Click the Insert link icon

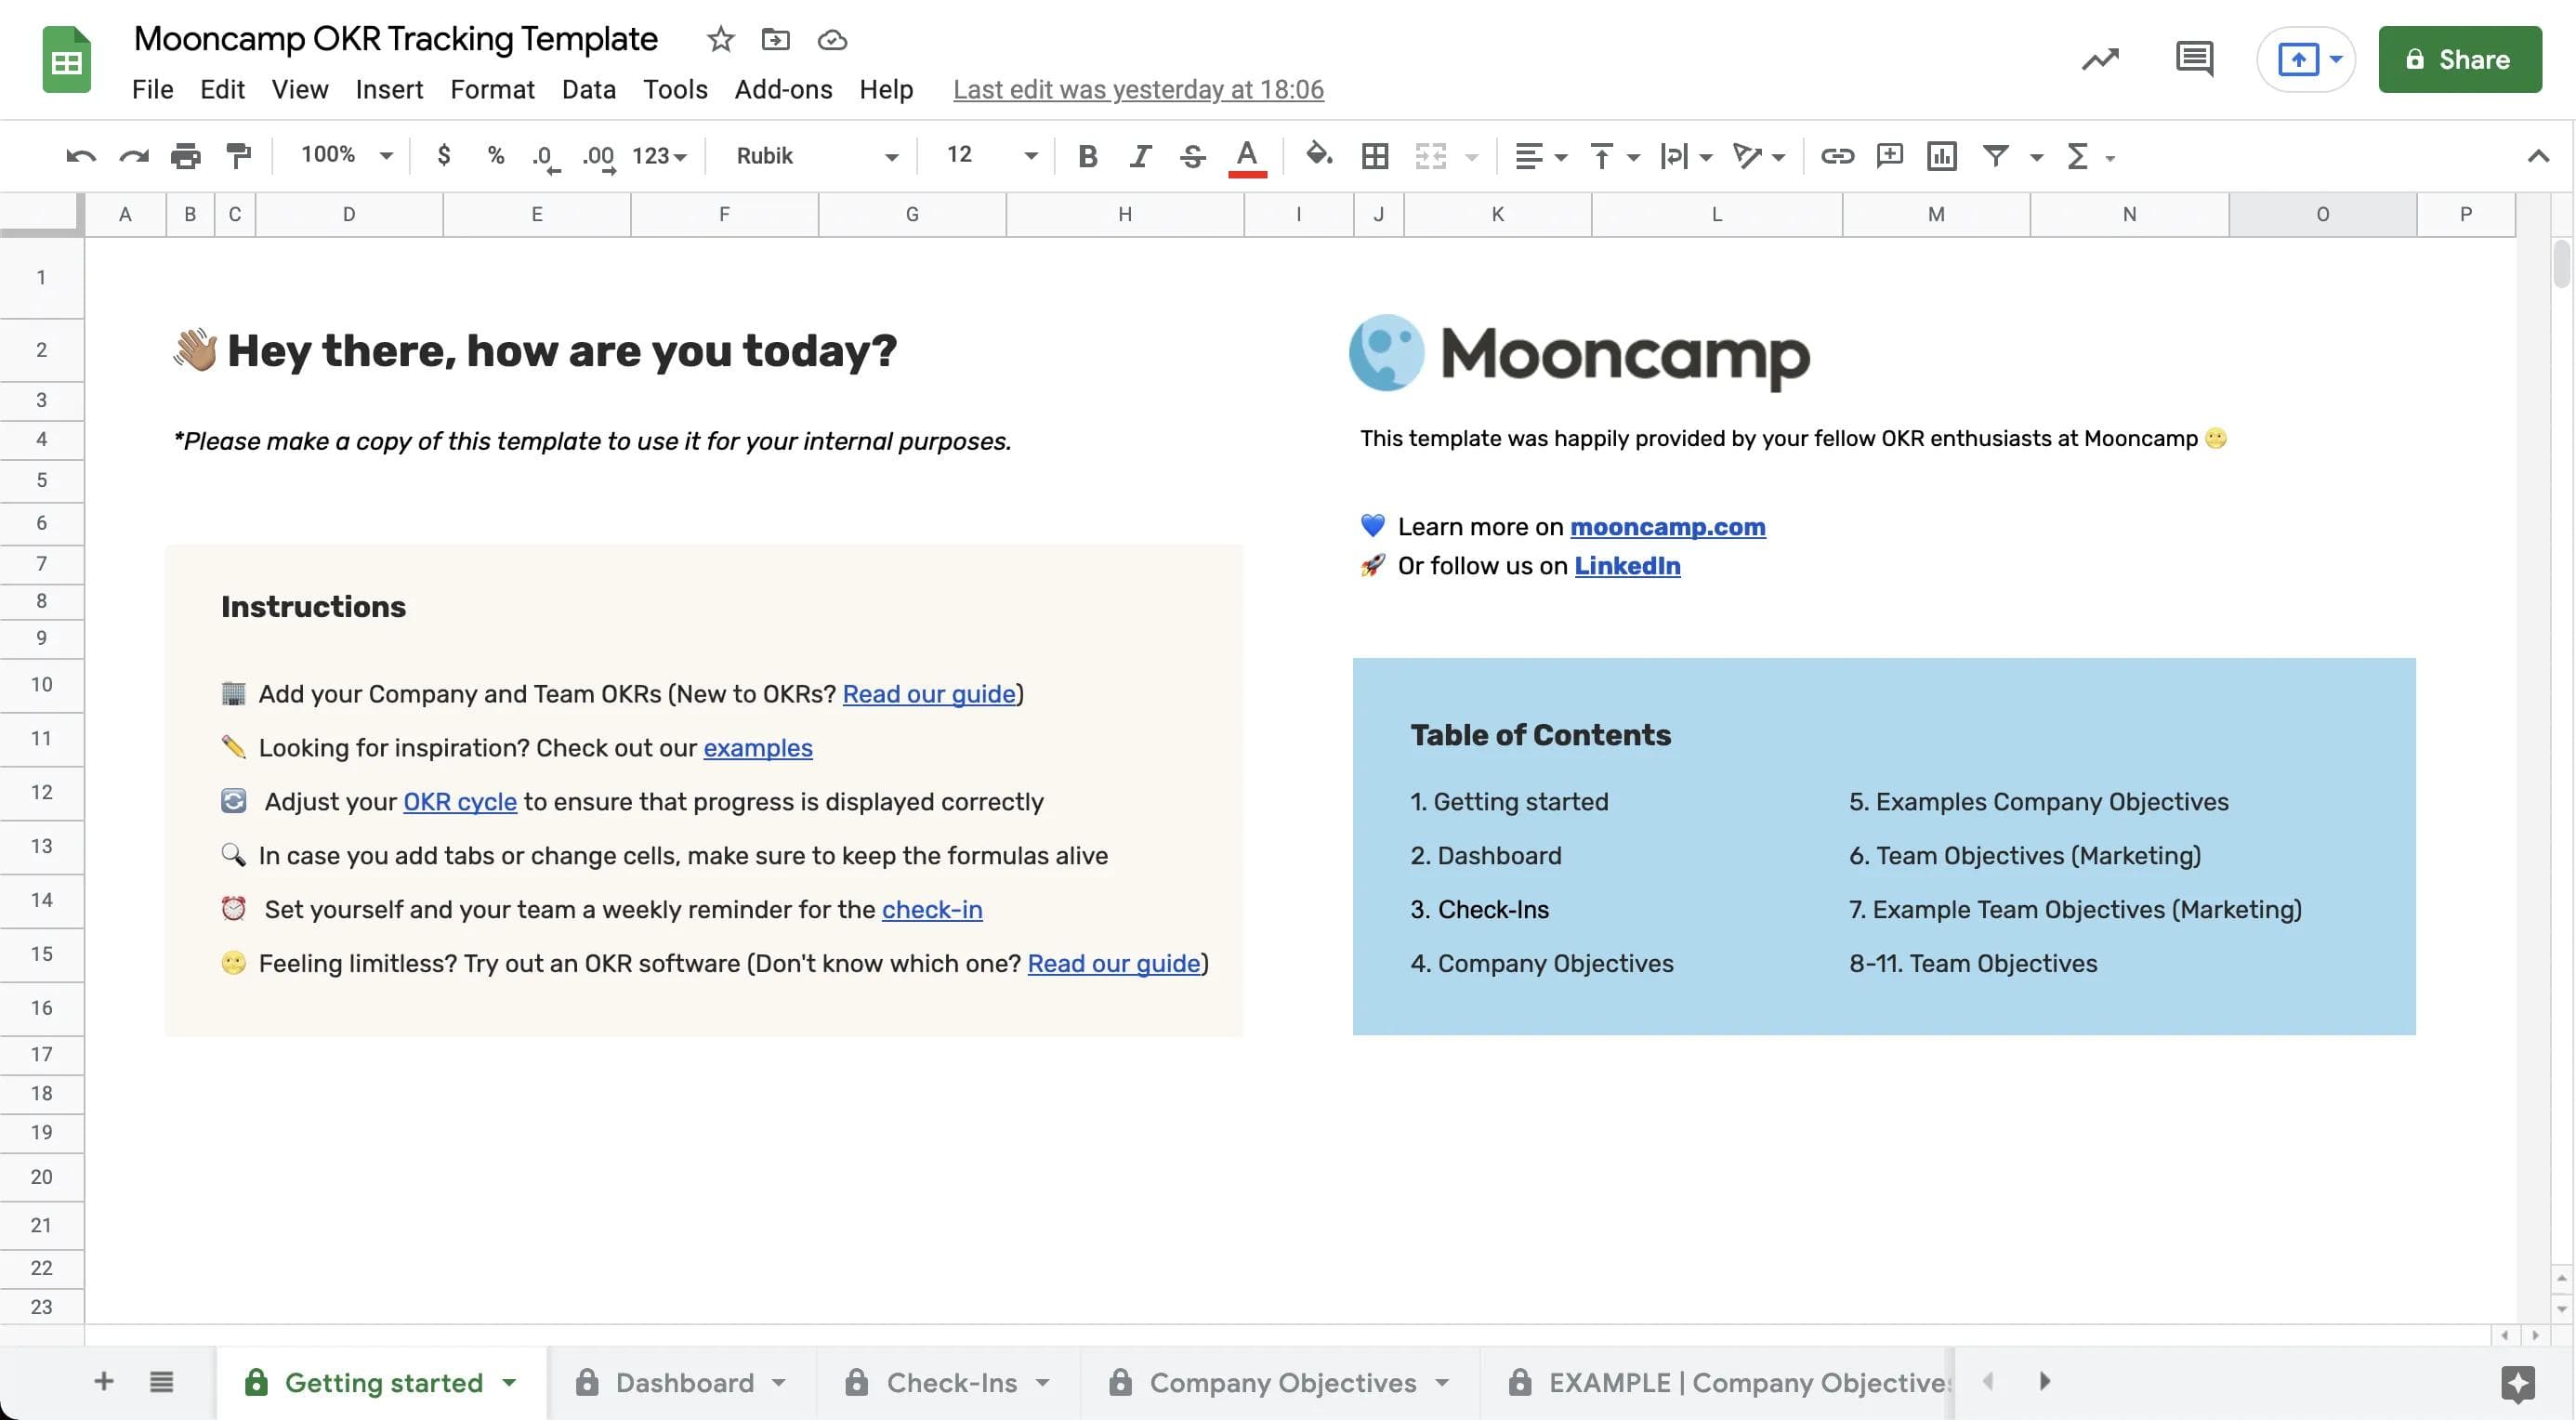pyautogui.click(x=1836, y=156)
